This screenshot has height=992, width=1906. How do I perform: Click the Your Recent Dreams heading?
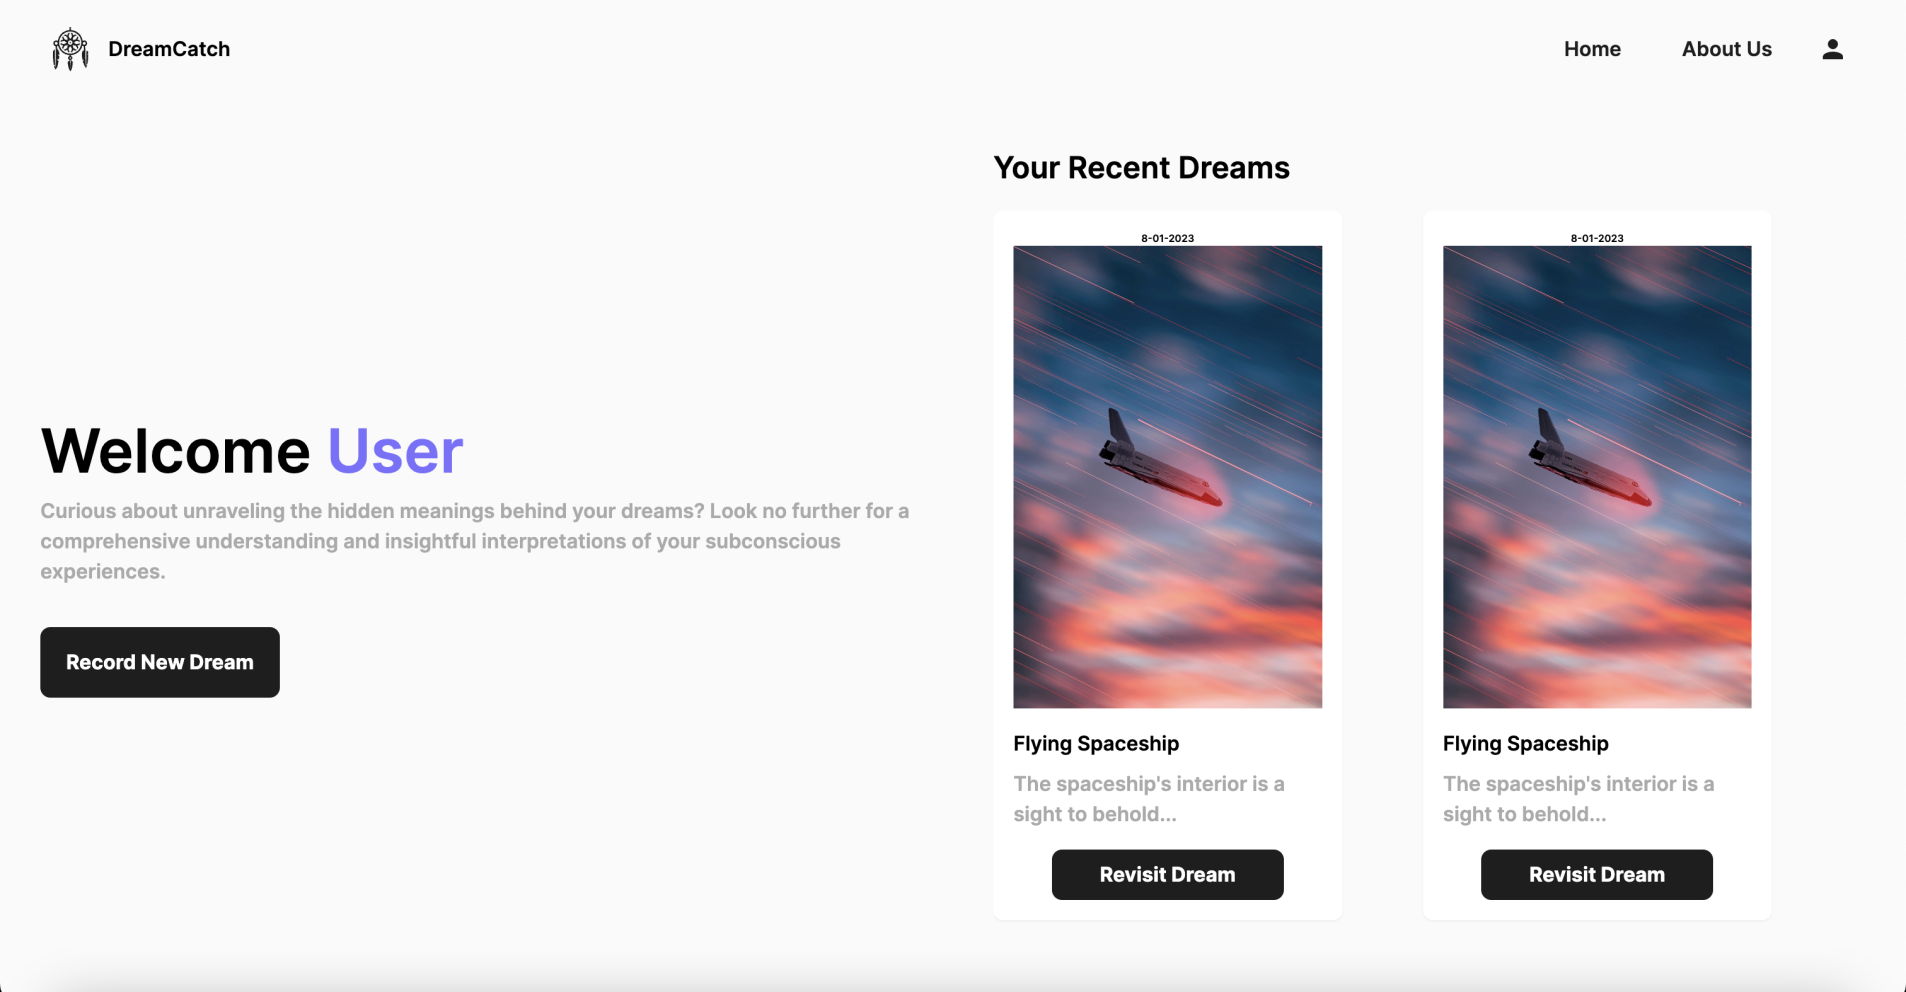click(x=1141, y=167)
